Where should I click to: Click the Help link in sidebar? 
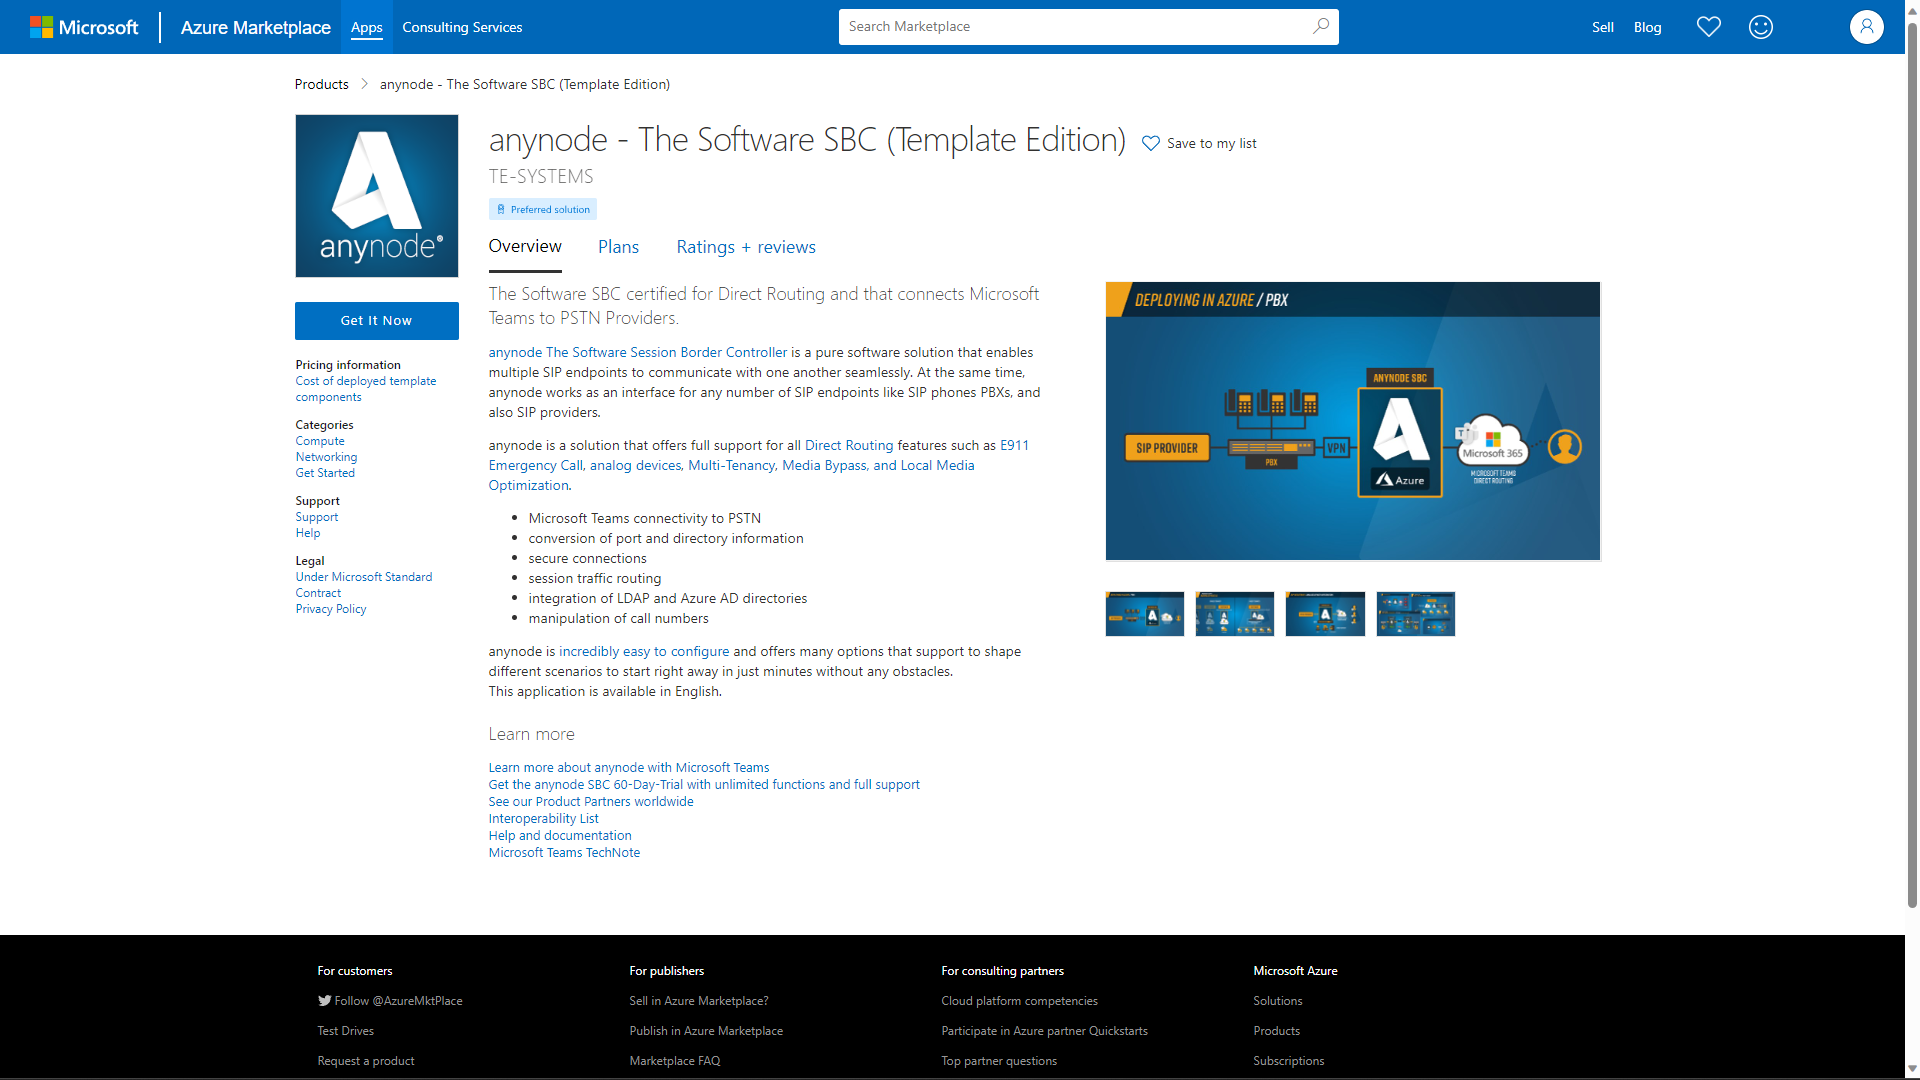308,533
